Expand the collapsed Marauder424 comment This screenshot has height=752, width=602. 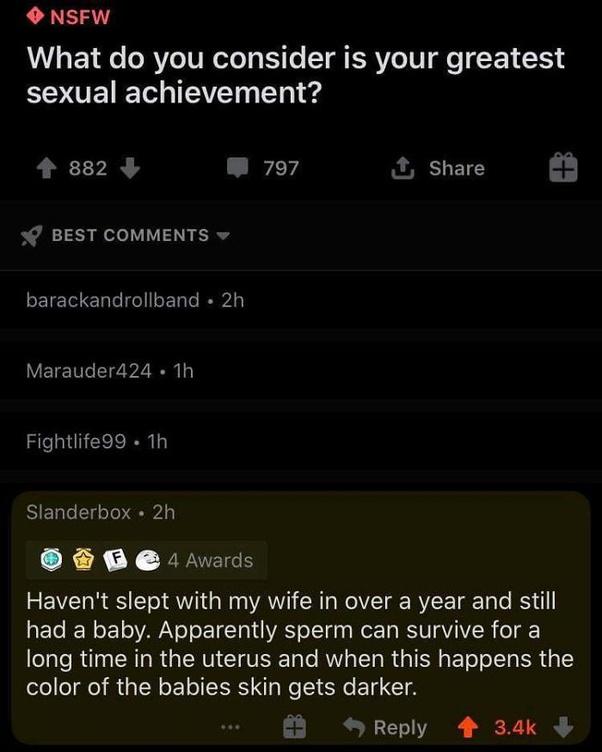click(88, 371)
